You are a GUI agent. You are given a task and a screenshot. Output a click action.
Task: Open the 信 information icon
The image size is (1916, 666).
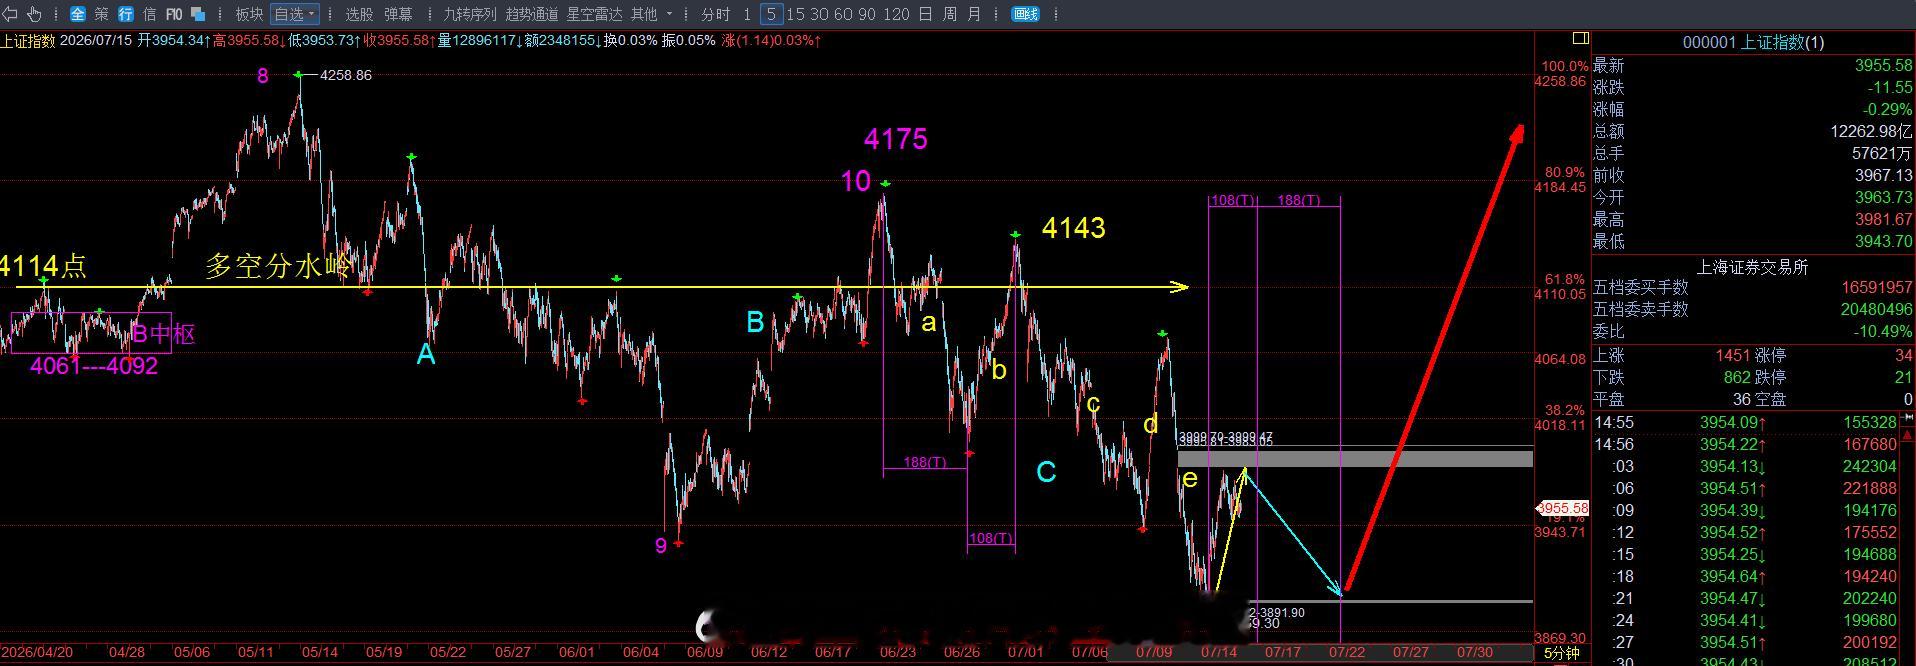click(149, 14)
